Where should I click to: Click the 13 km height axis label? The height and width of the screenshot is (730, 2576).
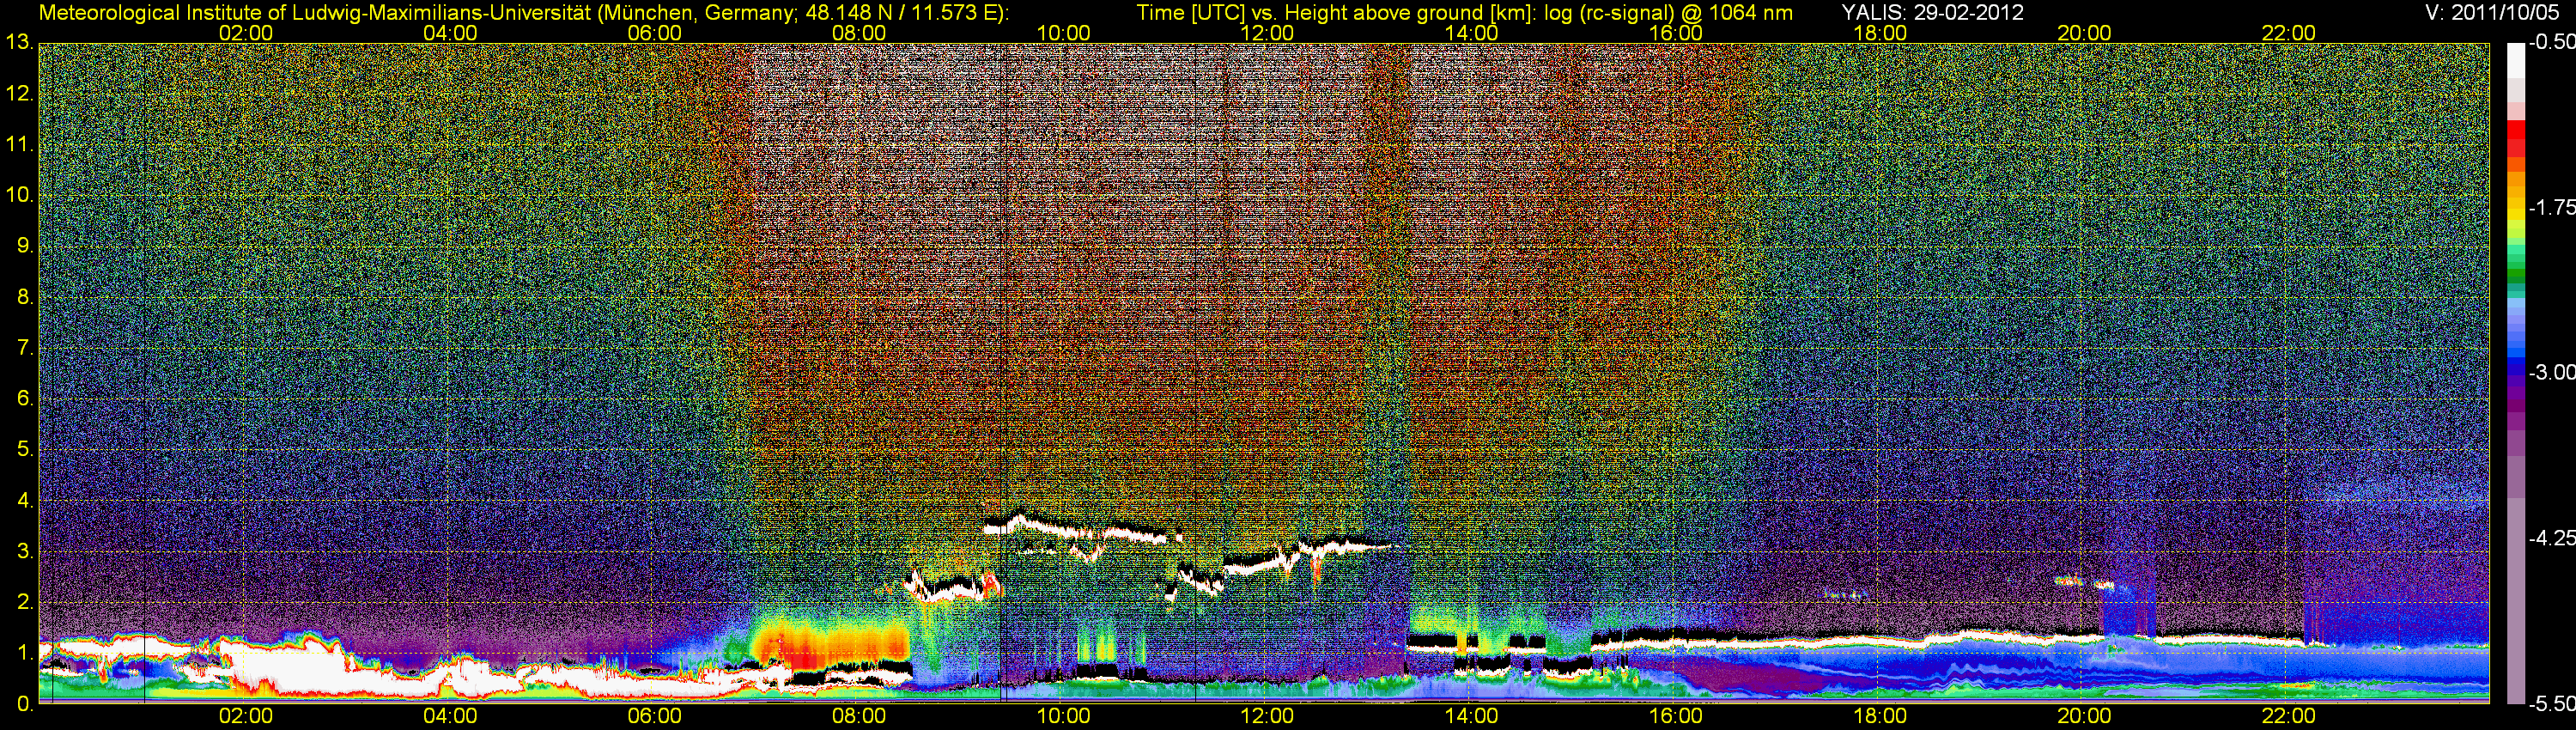pos(19,42)
